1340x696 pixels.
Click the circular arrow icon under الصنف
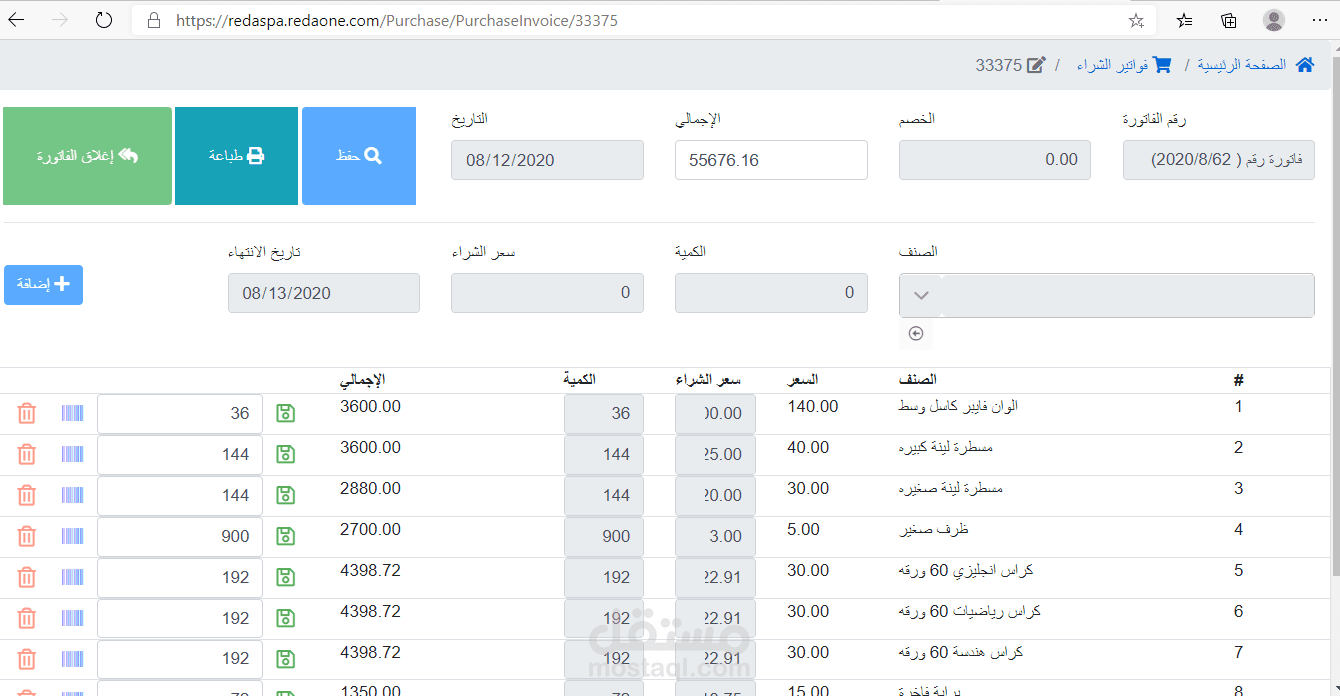click(x=916, y=334)
